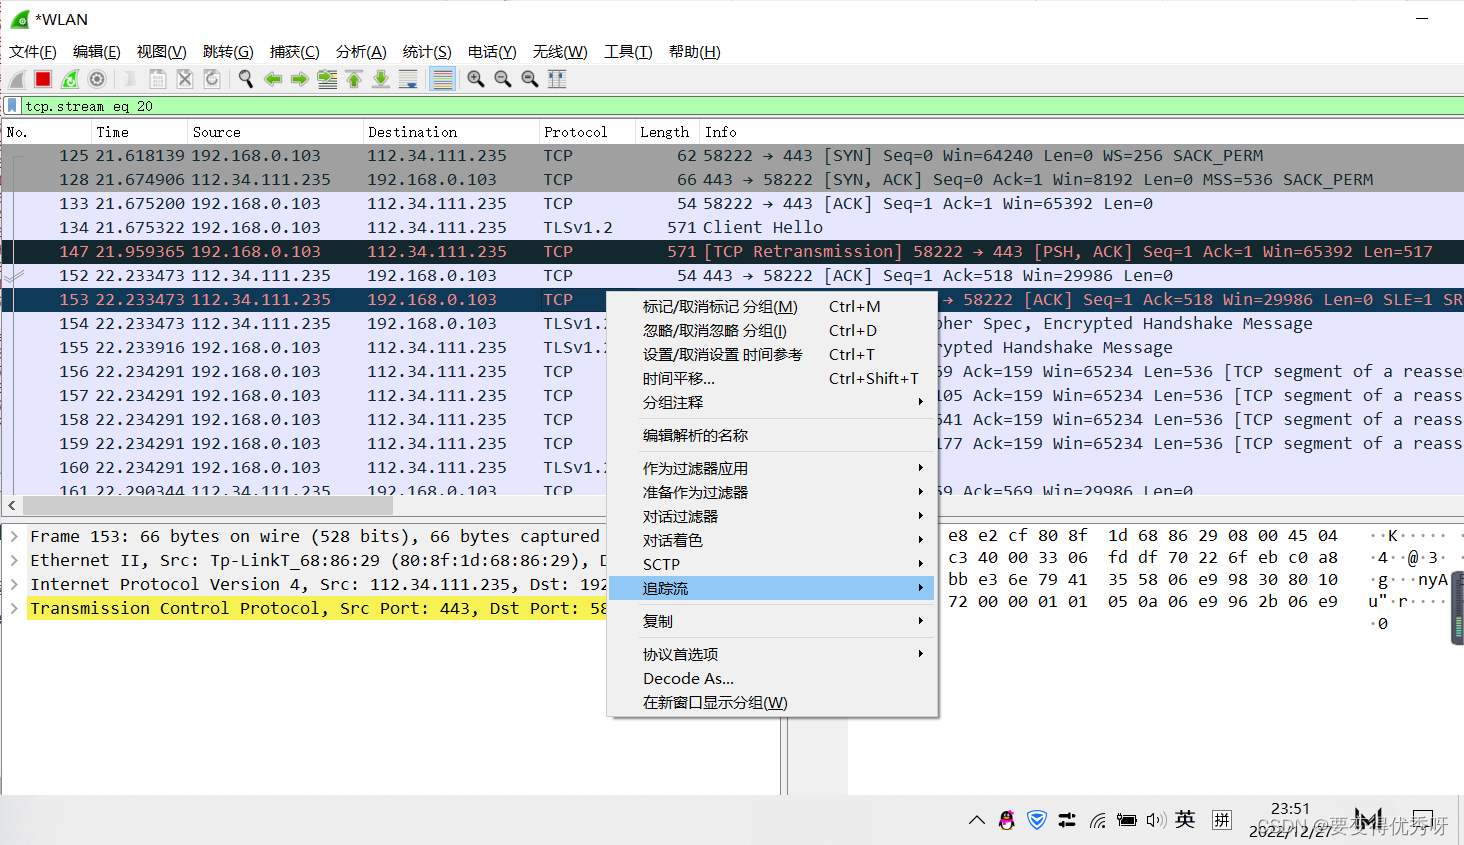Toggle packet list colorization icon
1464x845 pixels.
coord(442,79)
